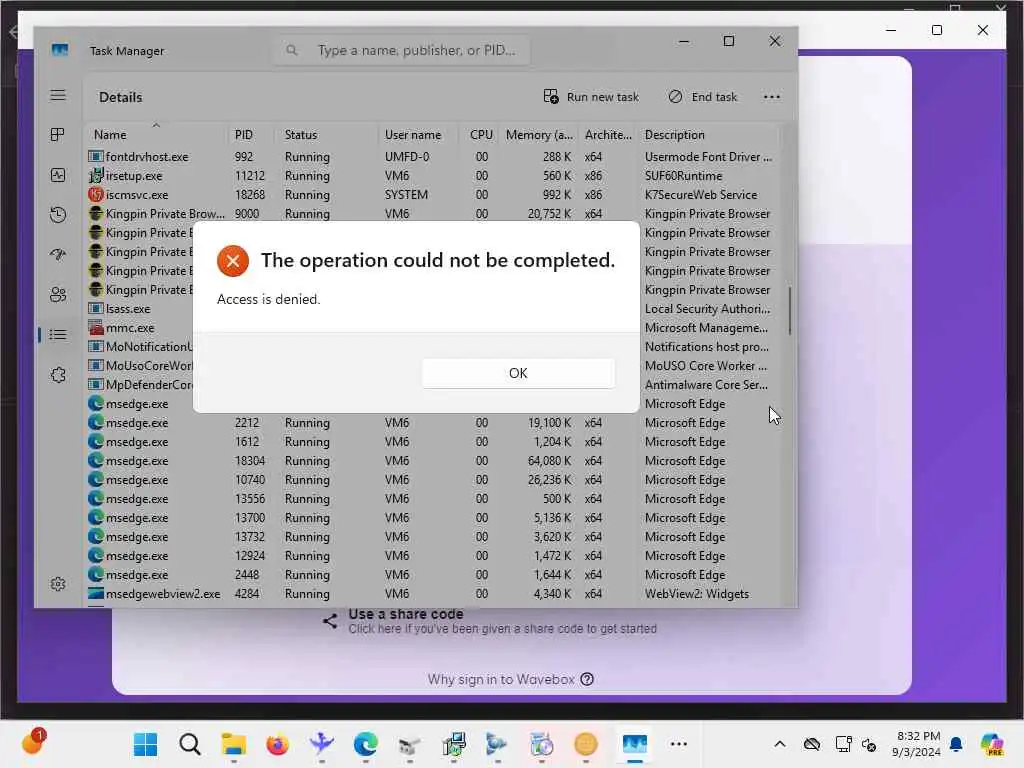
Task: Open the Processes page icon in sidebar
Action: point(58,135)
